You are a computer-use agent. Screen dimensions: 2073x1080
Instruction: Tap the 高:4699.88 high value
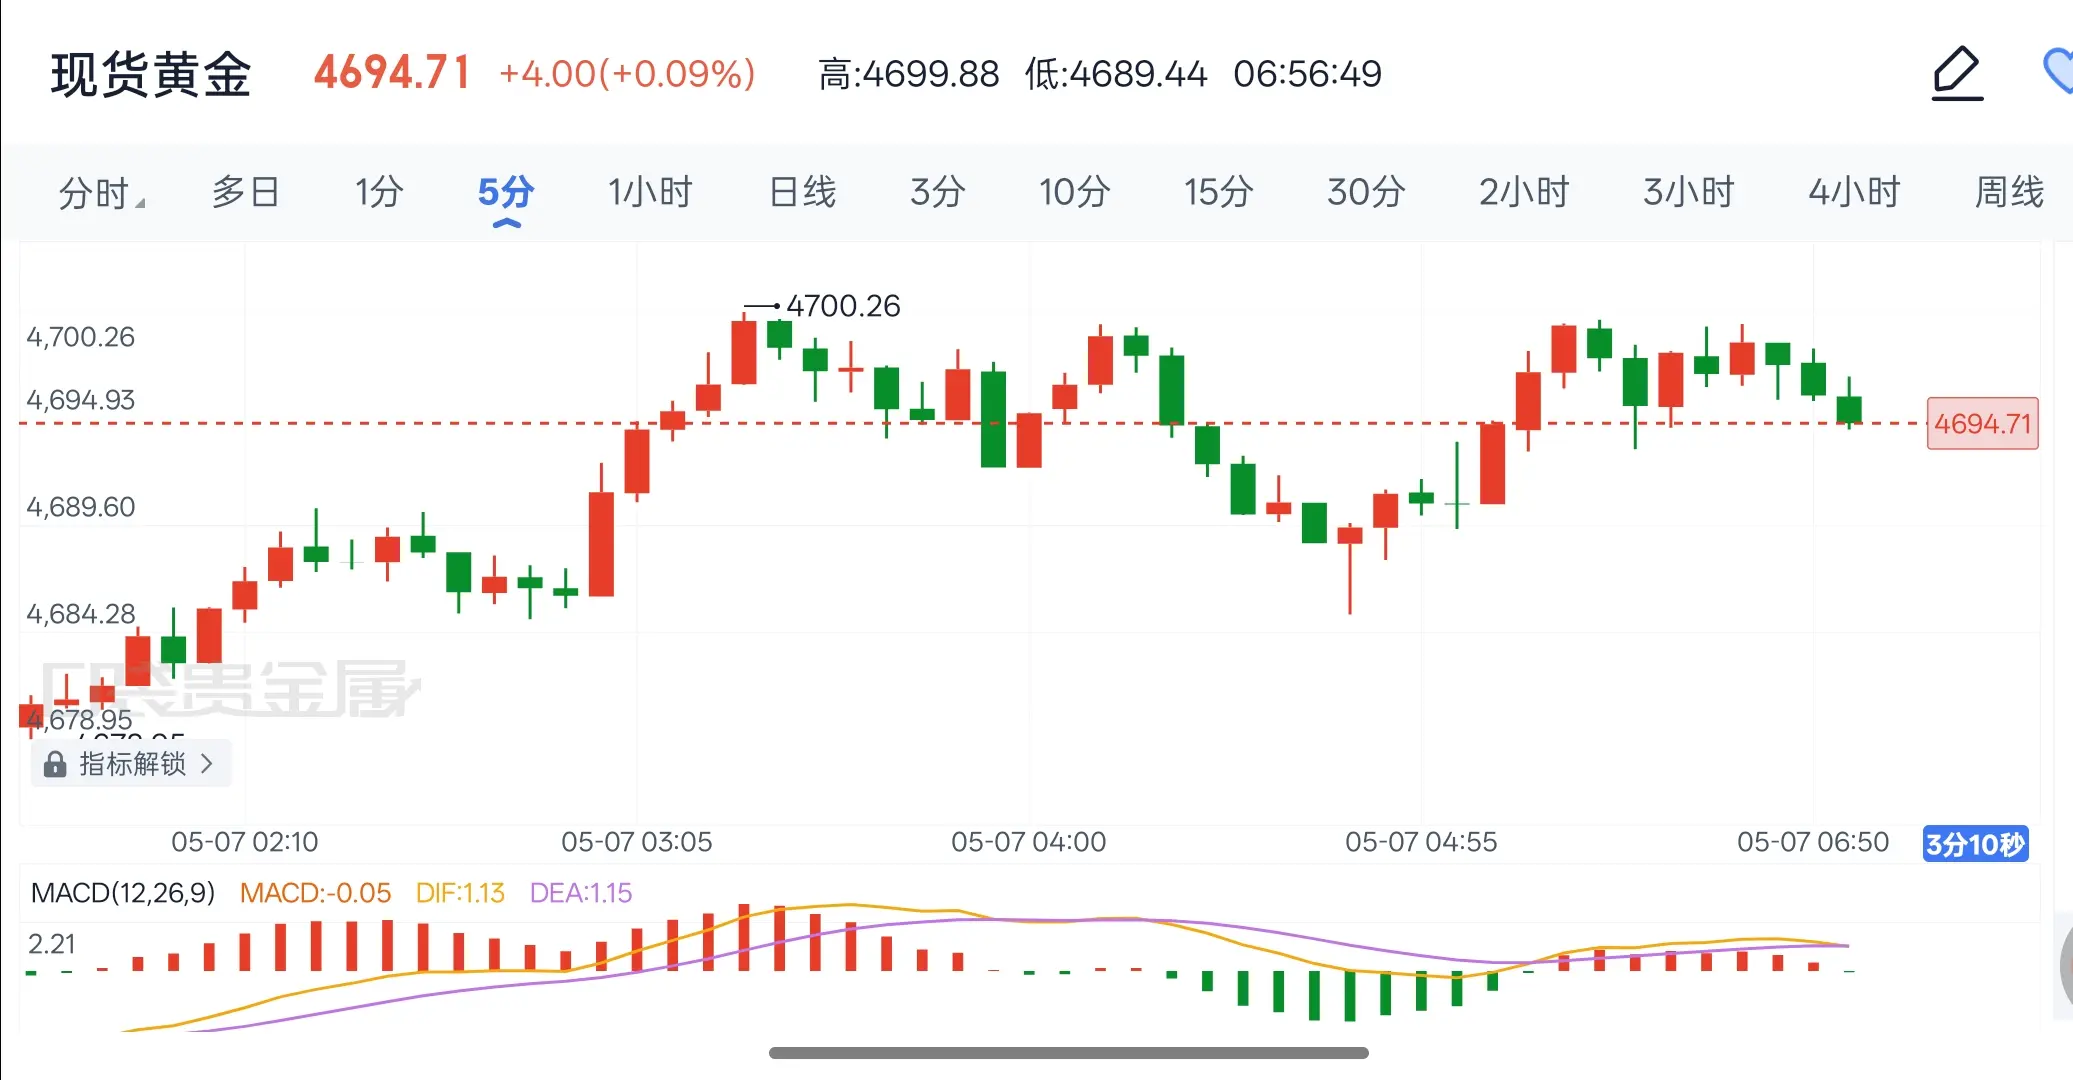coord(908,73)
